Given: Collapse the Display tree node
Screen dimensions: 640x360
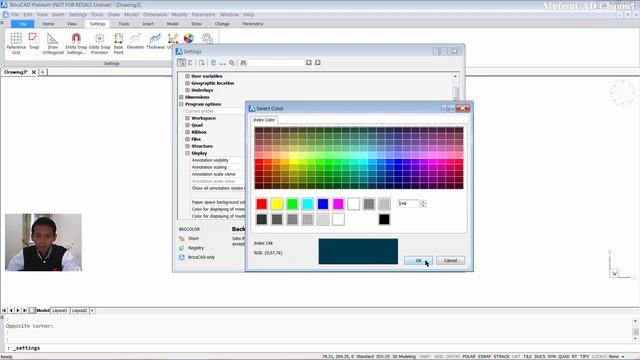Looking at the screenshot, I should pos(187,153).
